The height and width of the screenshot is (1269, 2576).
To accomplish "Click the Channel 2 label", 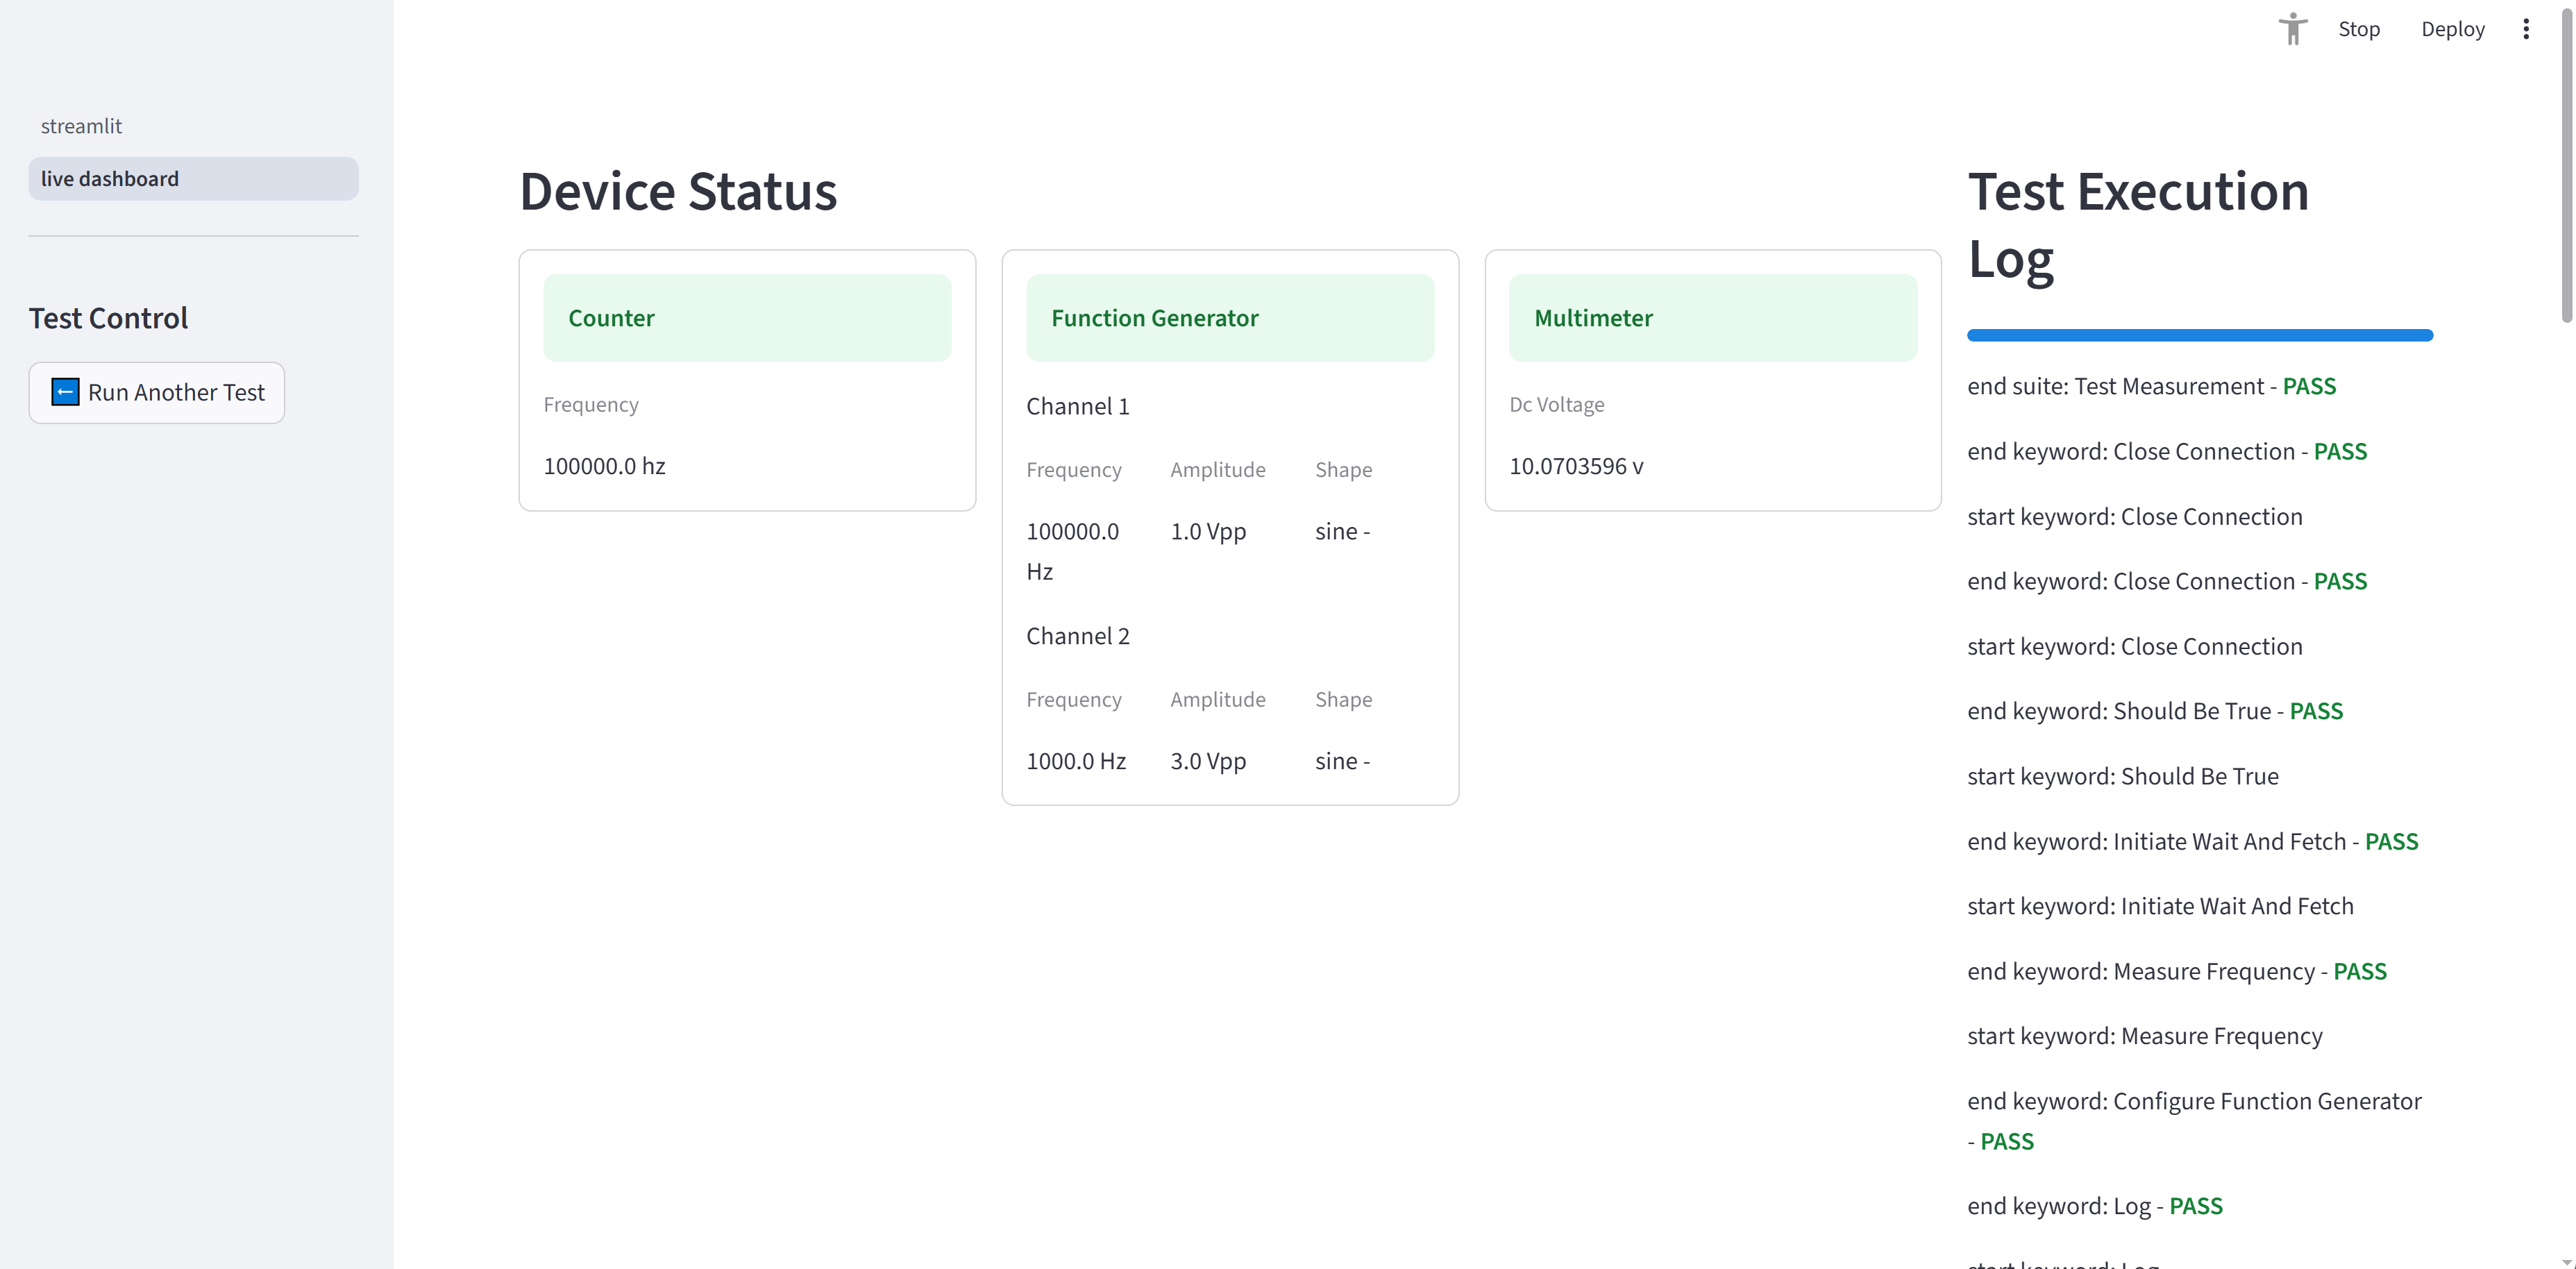I will (1077, 636).
